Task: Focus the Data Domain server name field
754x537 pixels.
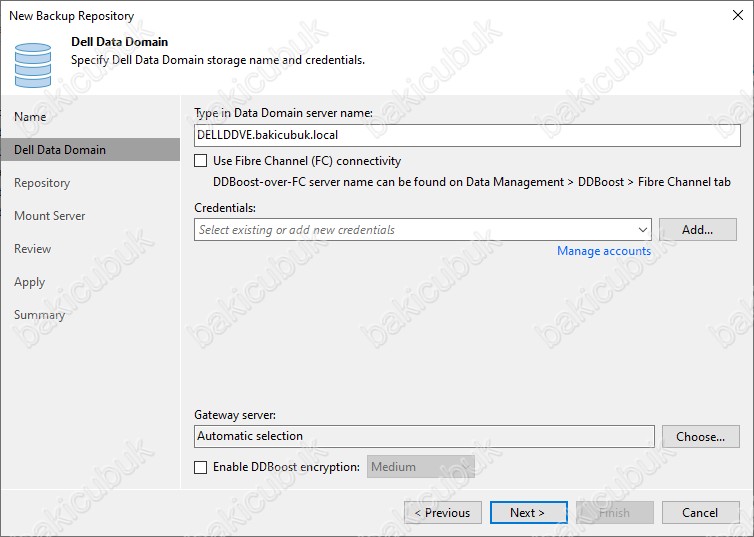Action: click(467, 135)
